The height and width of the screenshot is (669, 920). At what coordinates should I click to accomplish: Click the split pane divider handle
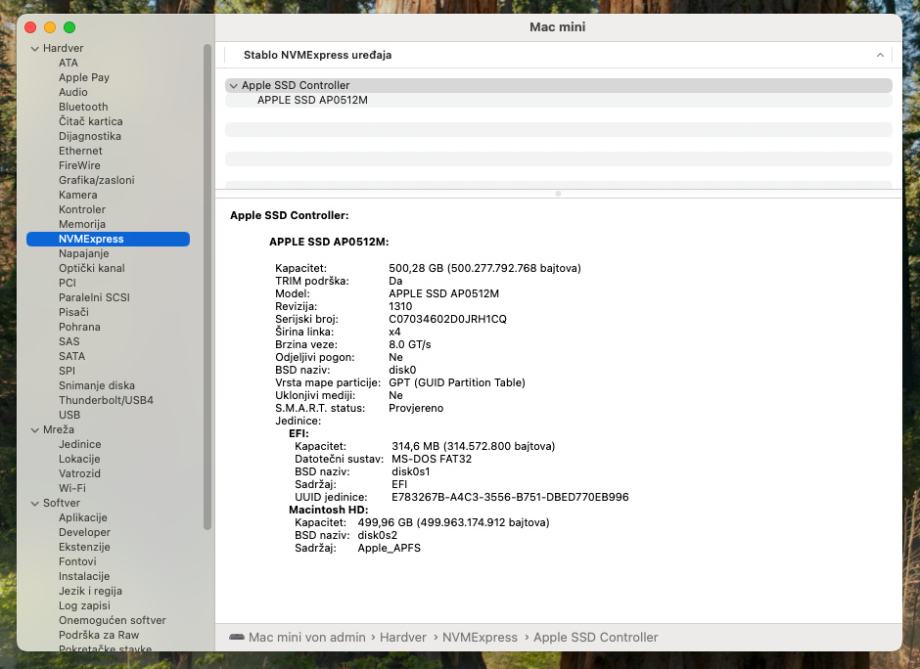pyautogui.click(x=558, y=194)
